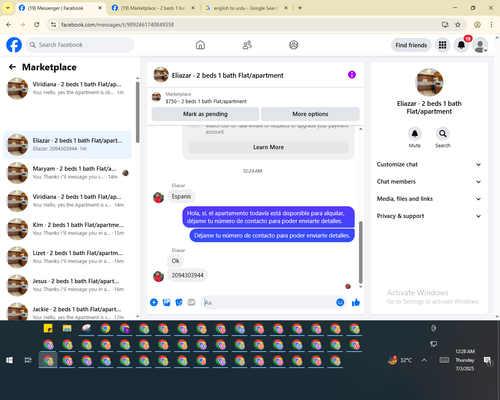Open emoji picker in message box
This screenshot has width=500, height=400.
[340, 302]
